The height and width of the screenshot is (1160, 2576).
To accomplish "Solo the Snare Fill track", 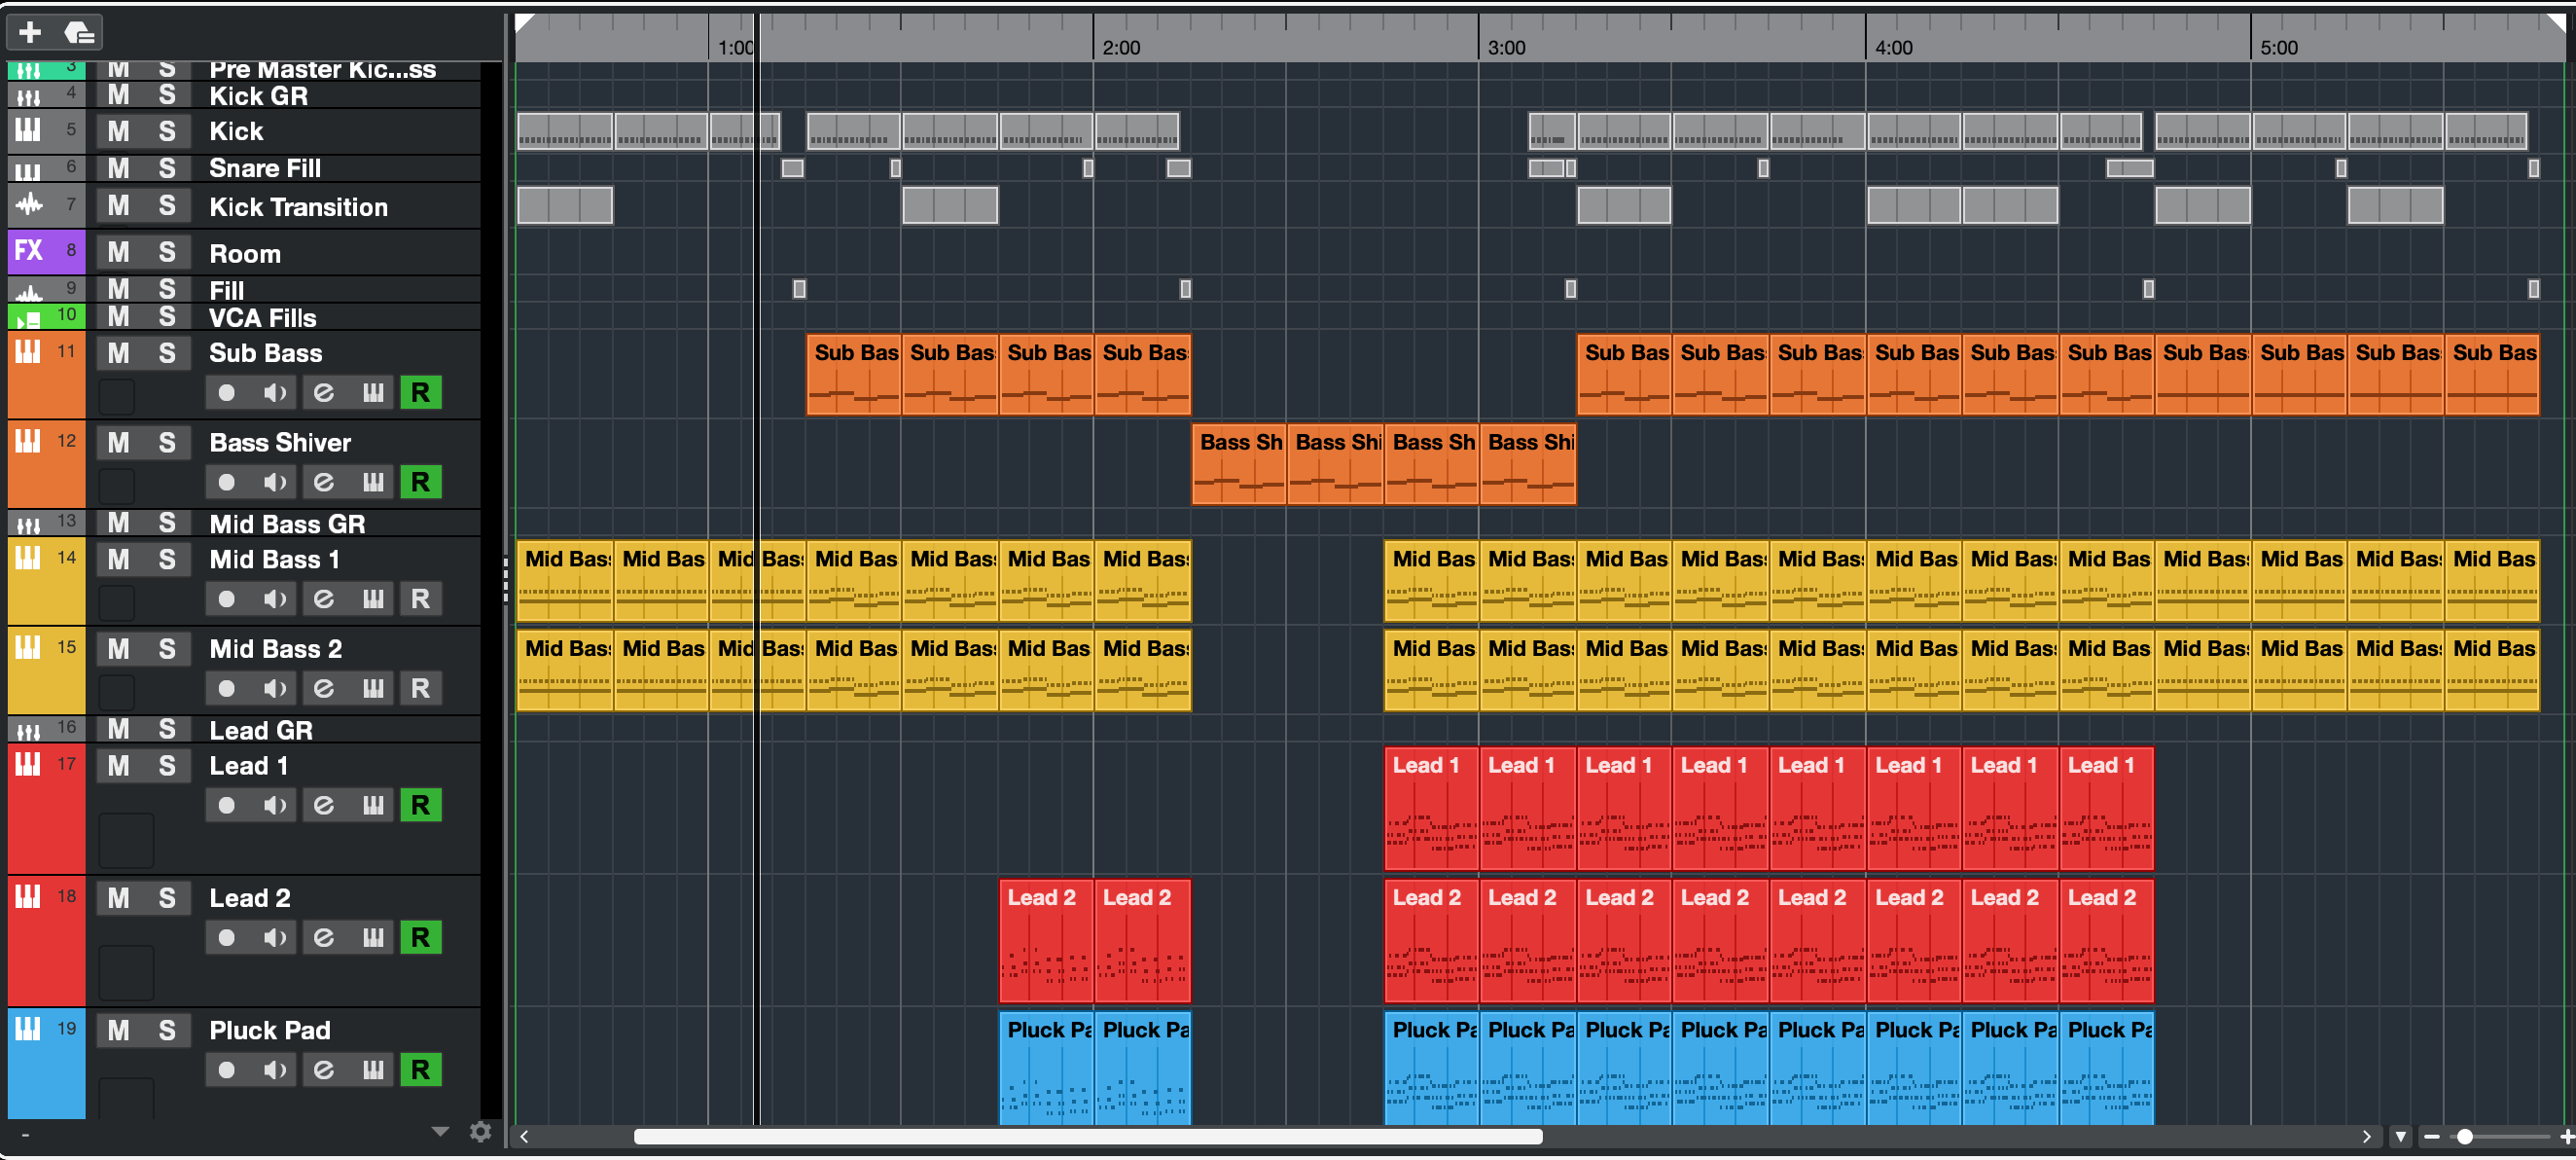I will (167, 168).
